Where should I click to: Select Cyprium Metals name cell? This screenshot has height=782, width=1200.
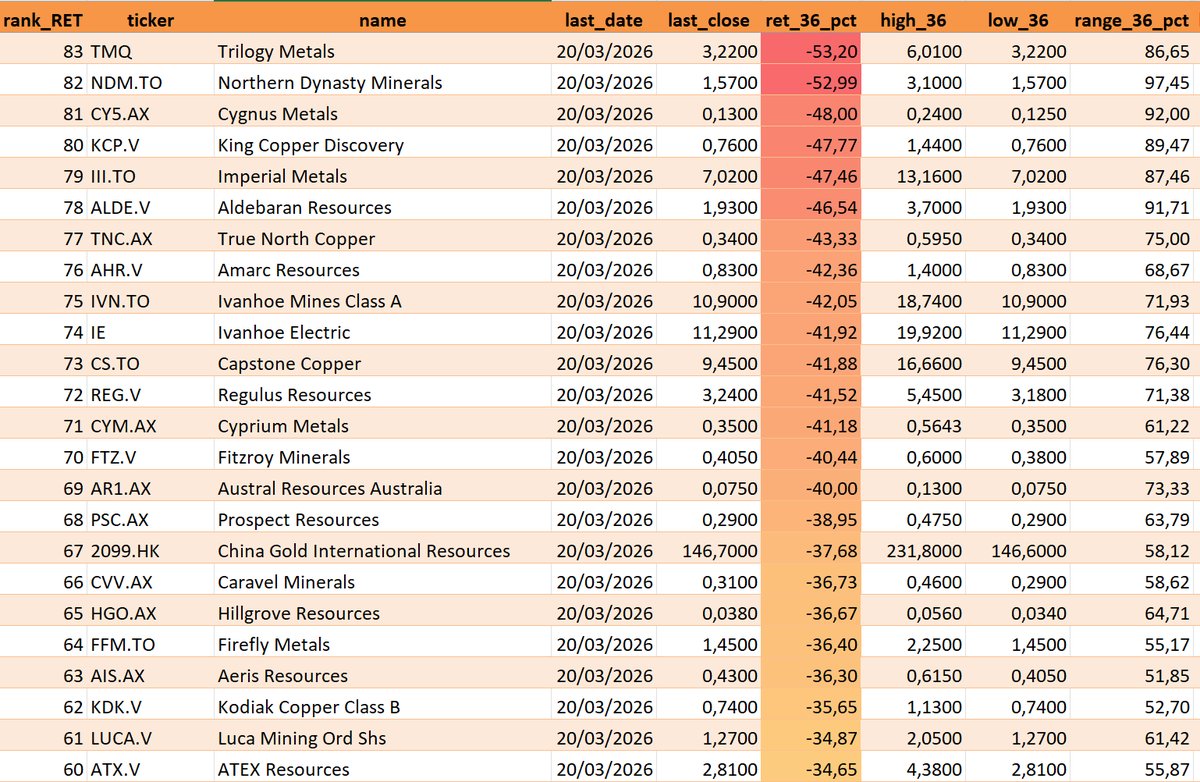click(382, 426)
